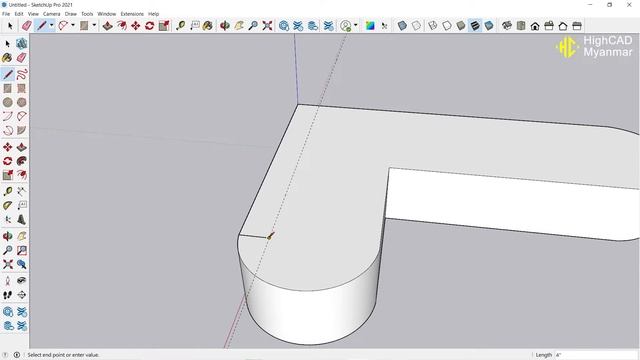Screen dimensions: 640x360
Task: Switch to Iso standard view
Action: (507, 26)
